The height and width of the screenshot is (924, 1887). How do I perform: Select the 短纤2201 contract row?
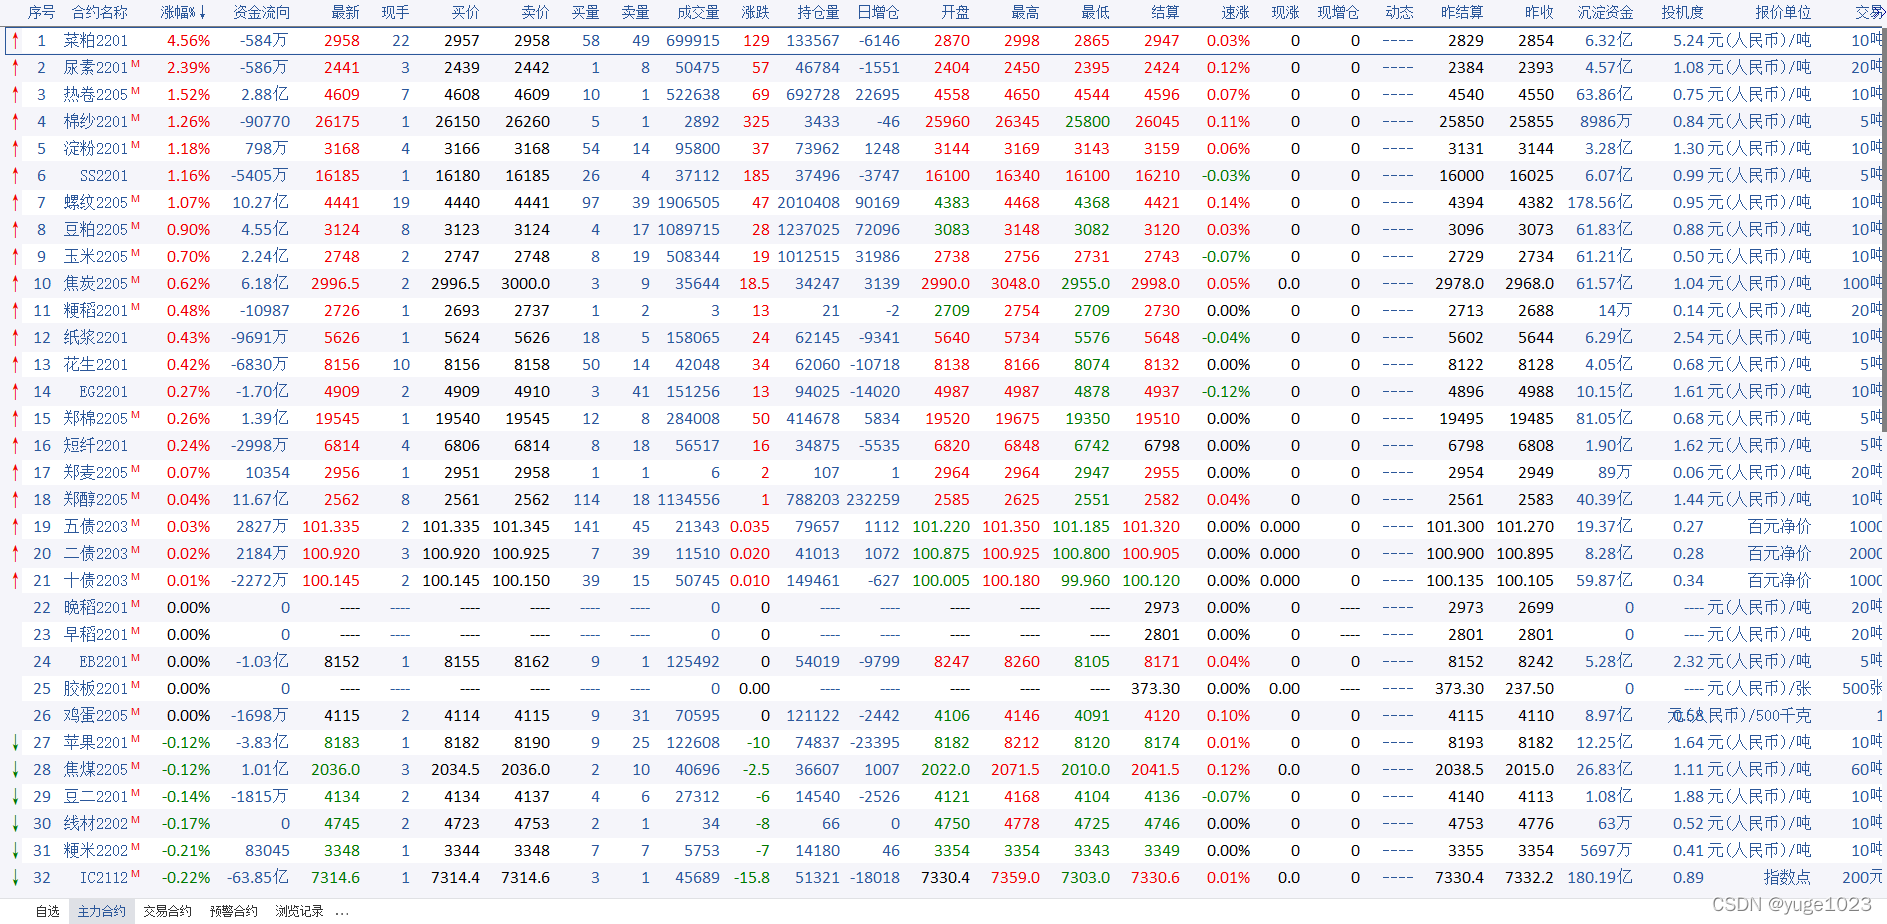click(943, 446)
